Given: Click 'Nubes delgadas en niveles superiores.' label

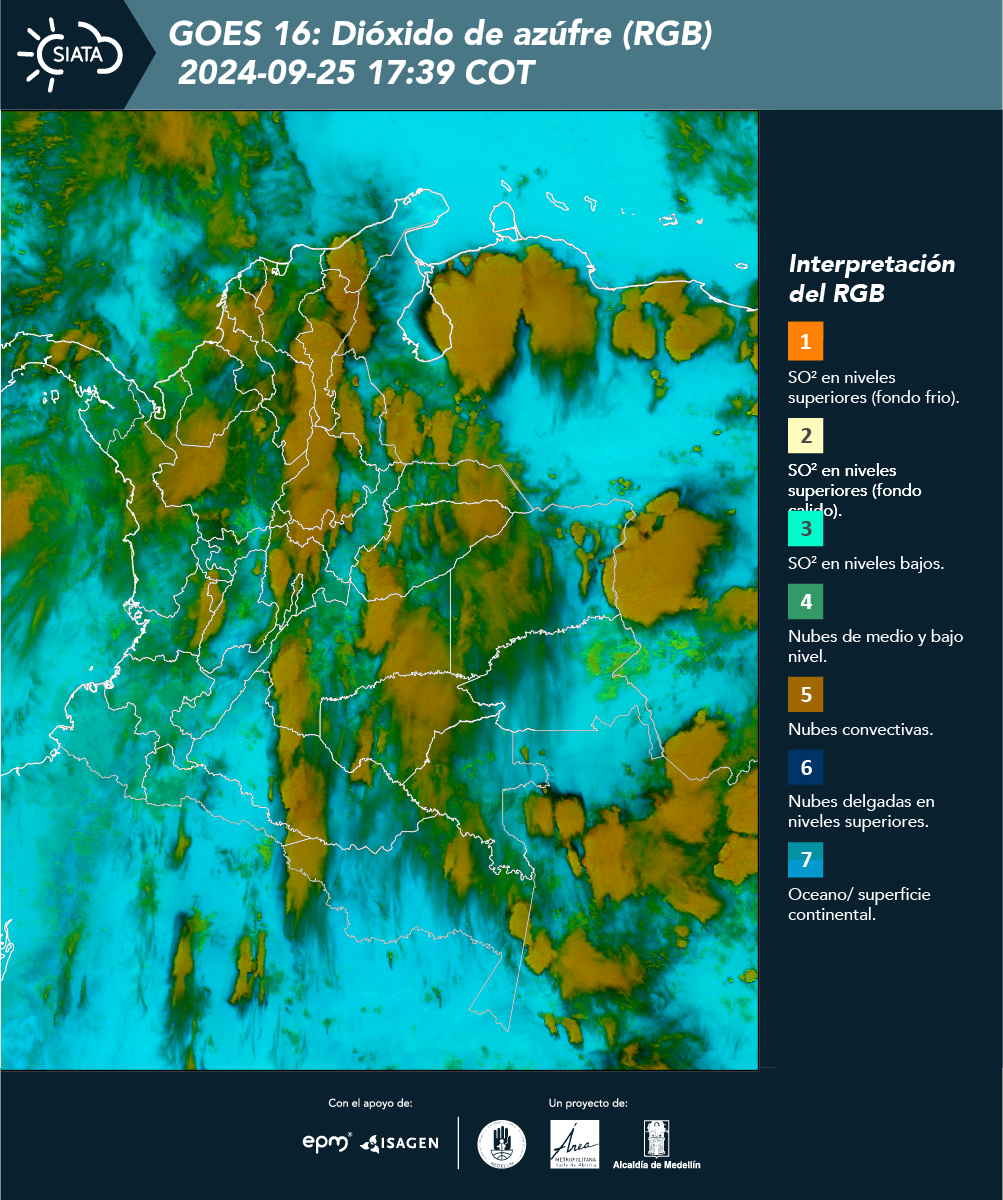Looking at the screenshot, I should [861, 811].
